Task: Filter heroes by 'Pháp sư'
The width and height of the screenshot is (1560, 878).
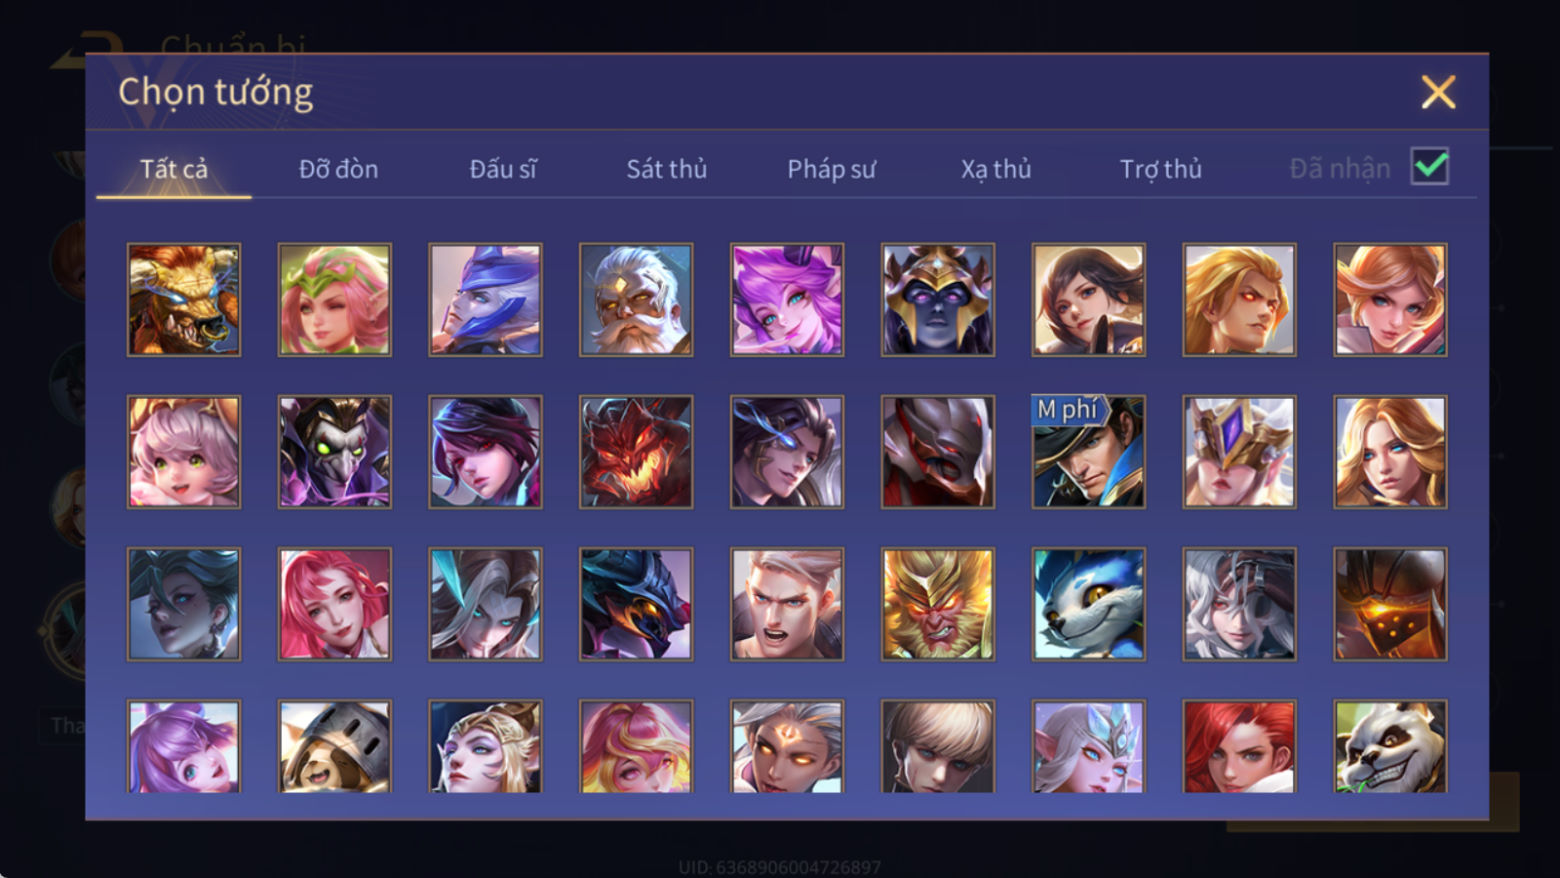Action: click(x=831, y=169)
